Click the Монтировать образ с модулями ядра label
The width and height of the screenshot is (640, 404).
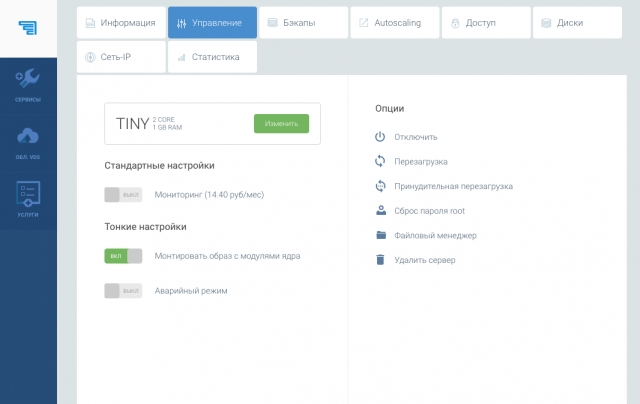(227, 256)
